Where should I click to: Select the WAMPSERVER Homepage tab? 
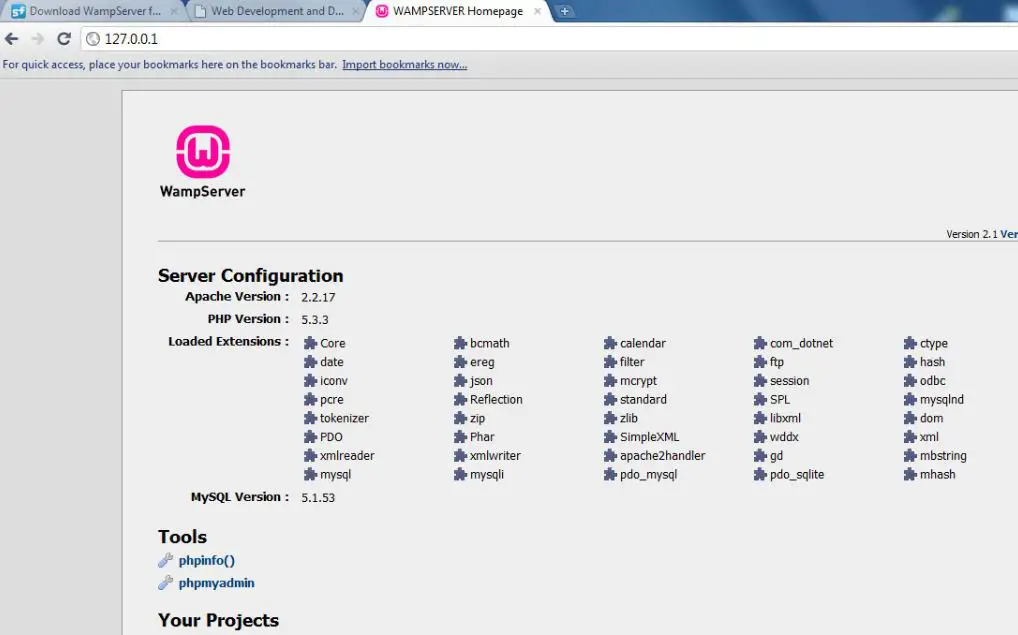point(458,11)
